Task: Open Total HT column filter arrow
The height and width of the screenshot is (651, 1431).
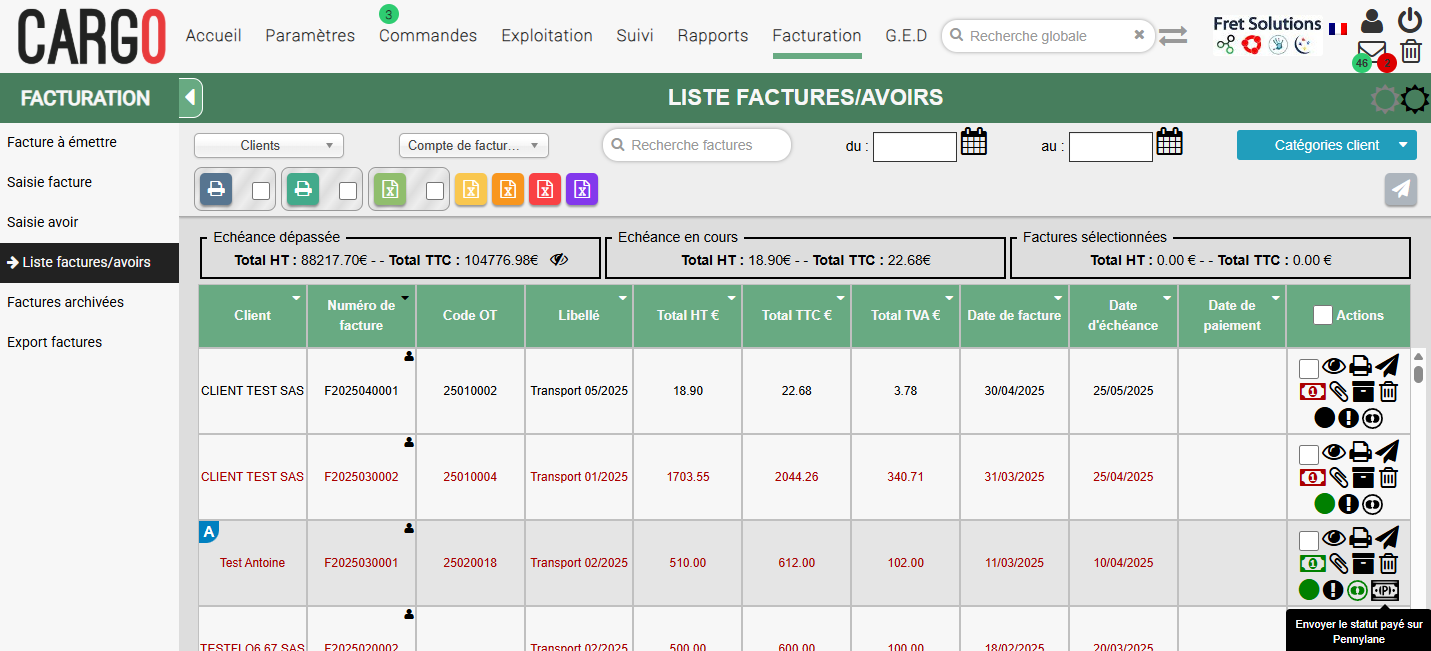Action: pyautogui.click(x=731, y=298)
